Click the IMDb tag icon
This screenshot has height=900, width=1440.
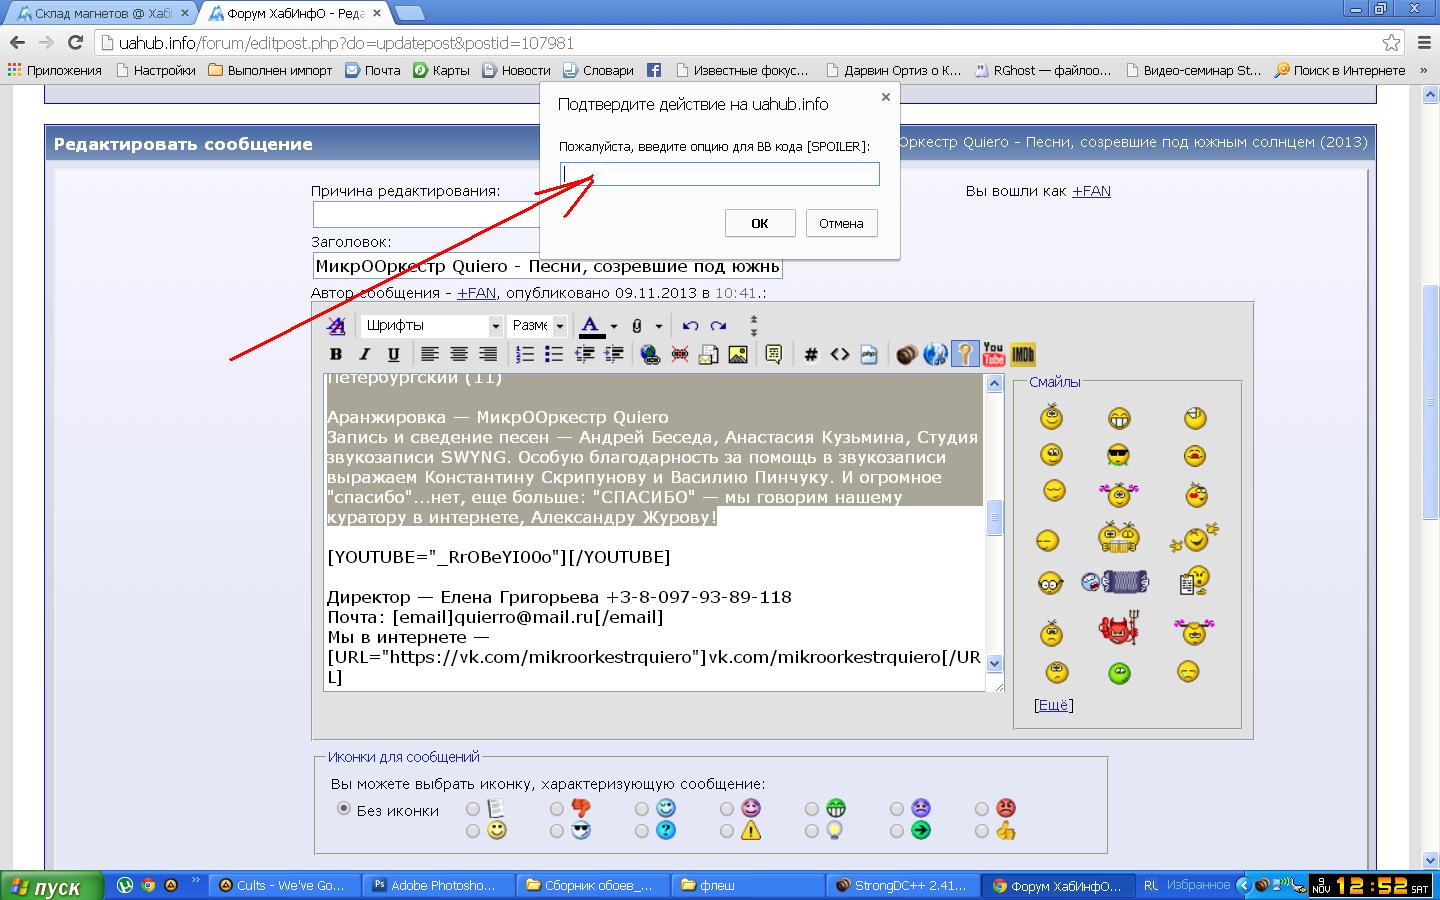[1022, 354]
